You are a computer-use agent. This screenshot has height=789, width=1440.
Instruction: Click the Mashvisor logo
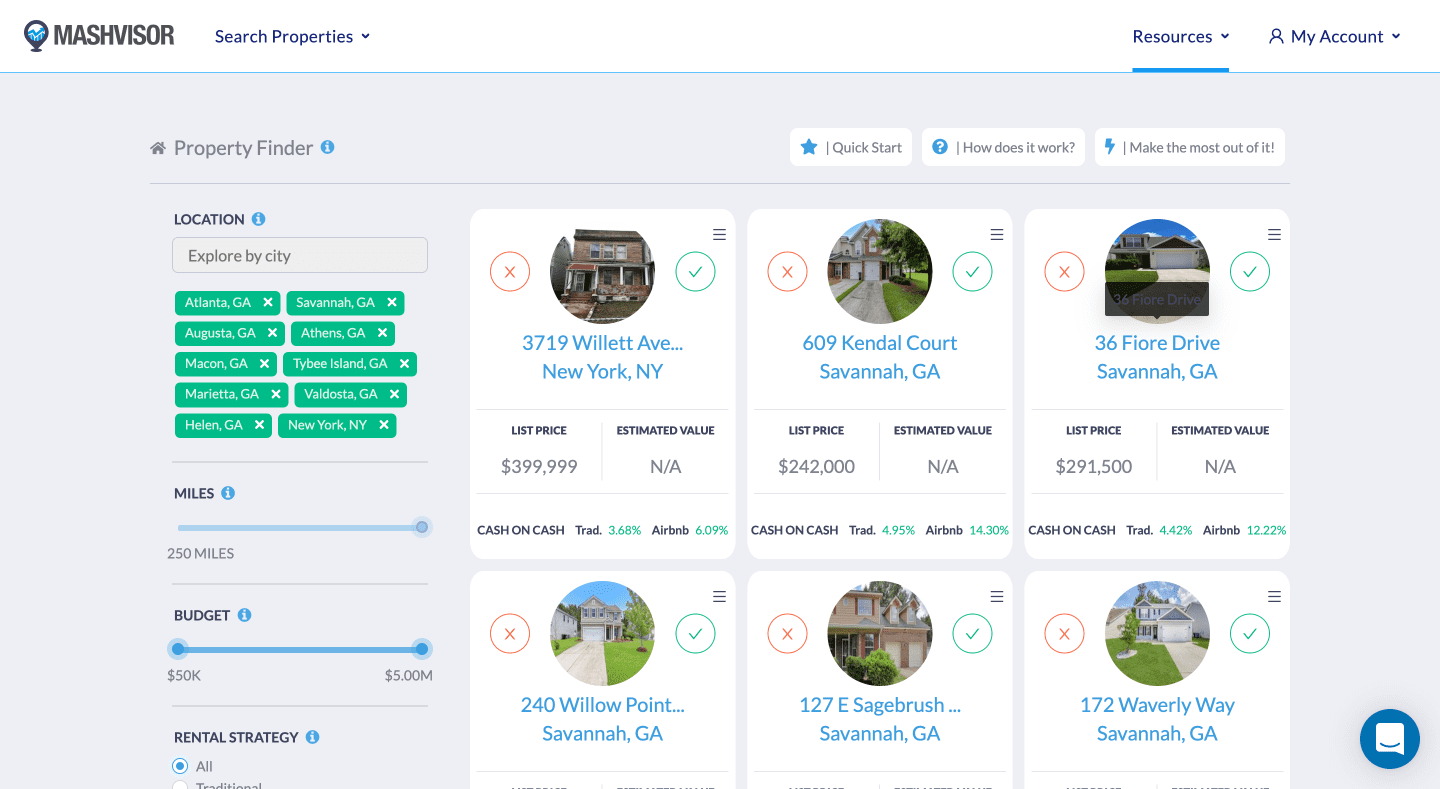99,34
